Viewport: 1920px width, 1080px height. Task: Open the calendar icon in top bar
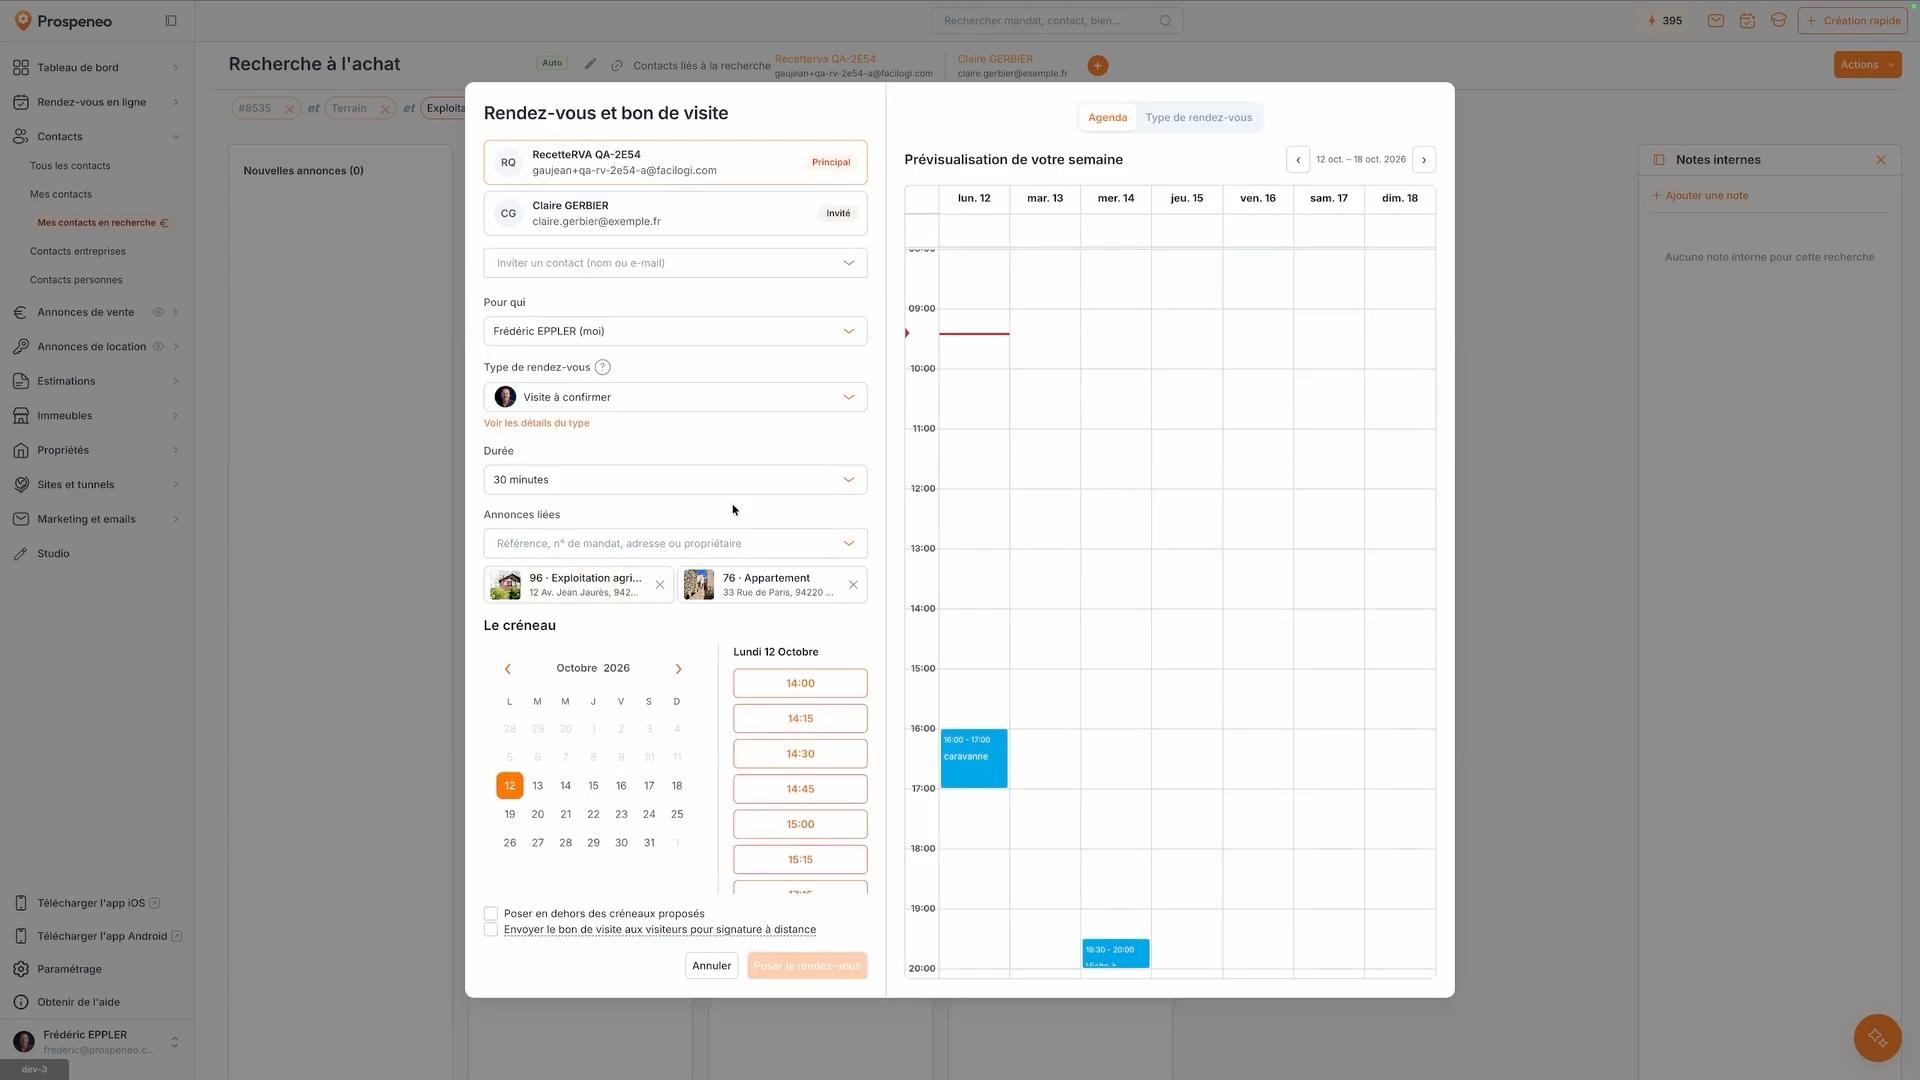pos(1747,21)
